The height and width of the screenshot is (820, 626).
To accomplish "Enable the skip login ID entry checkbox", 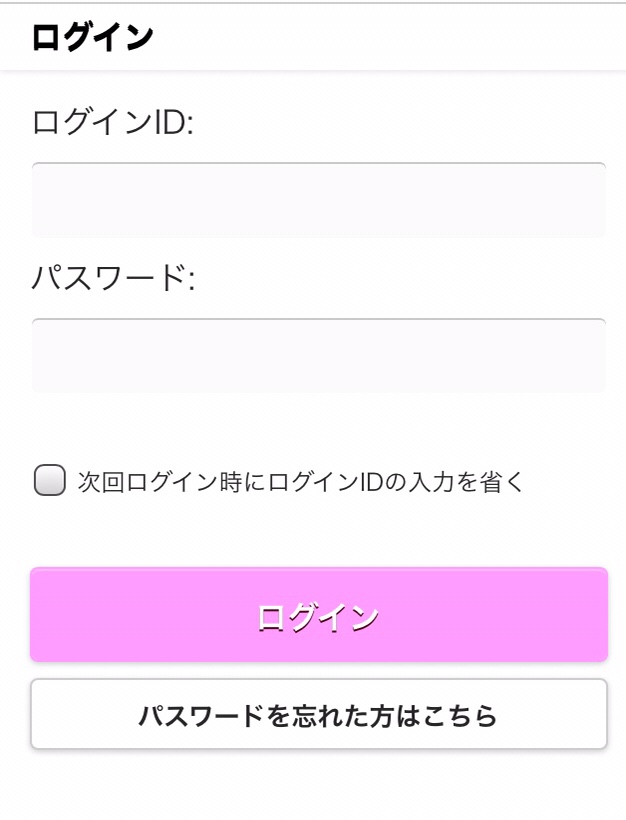I will click(x=50, y=481).
